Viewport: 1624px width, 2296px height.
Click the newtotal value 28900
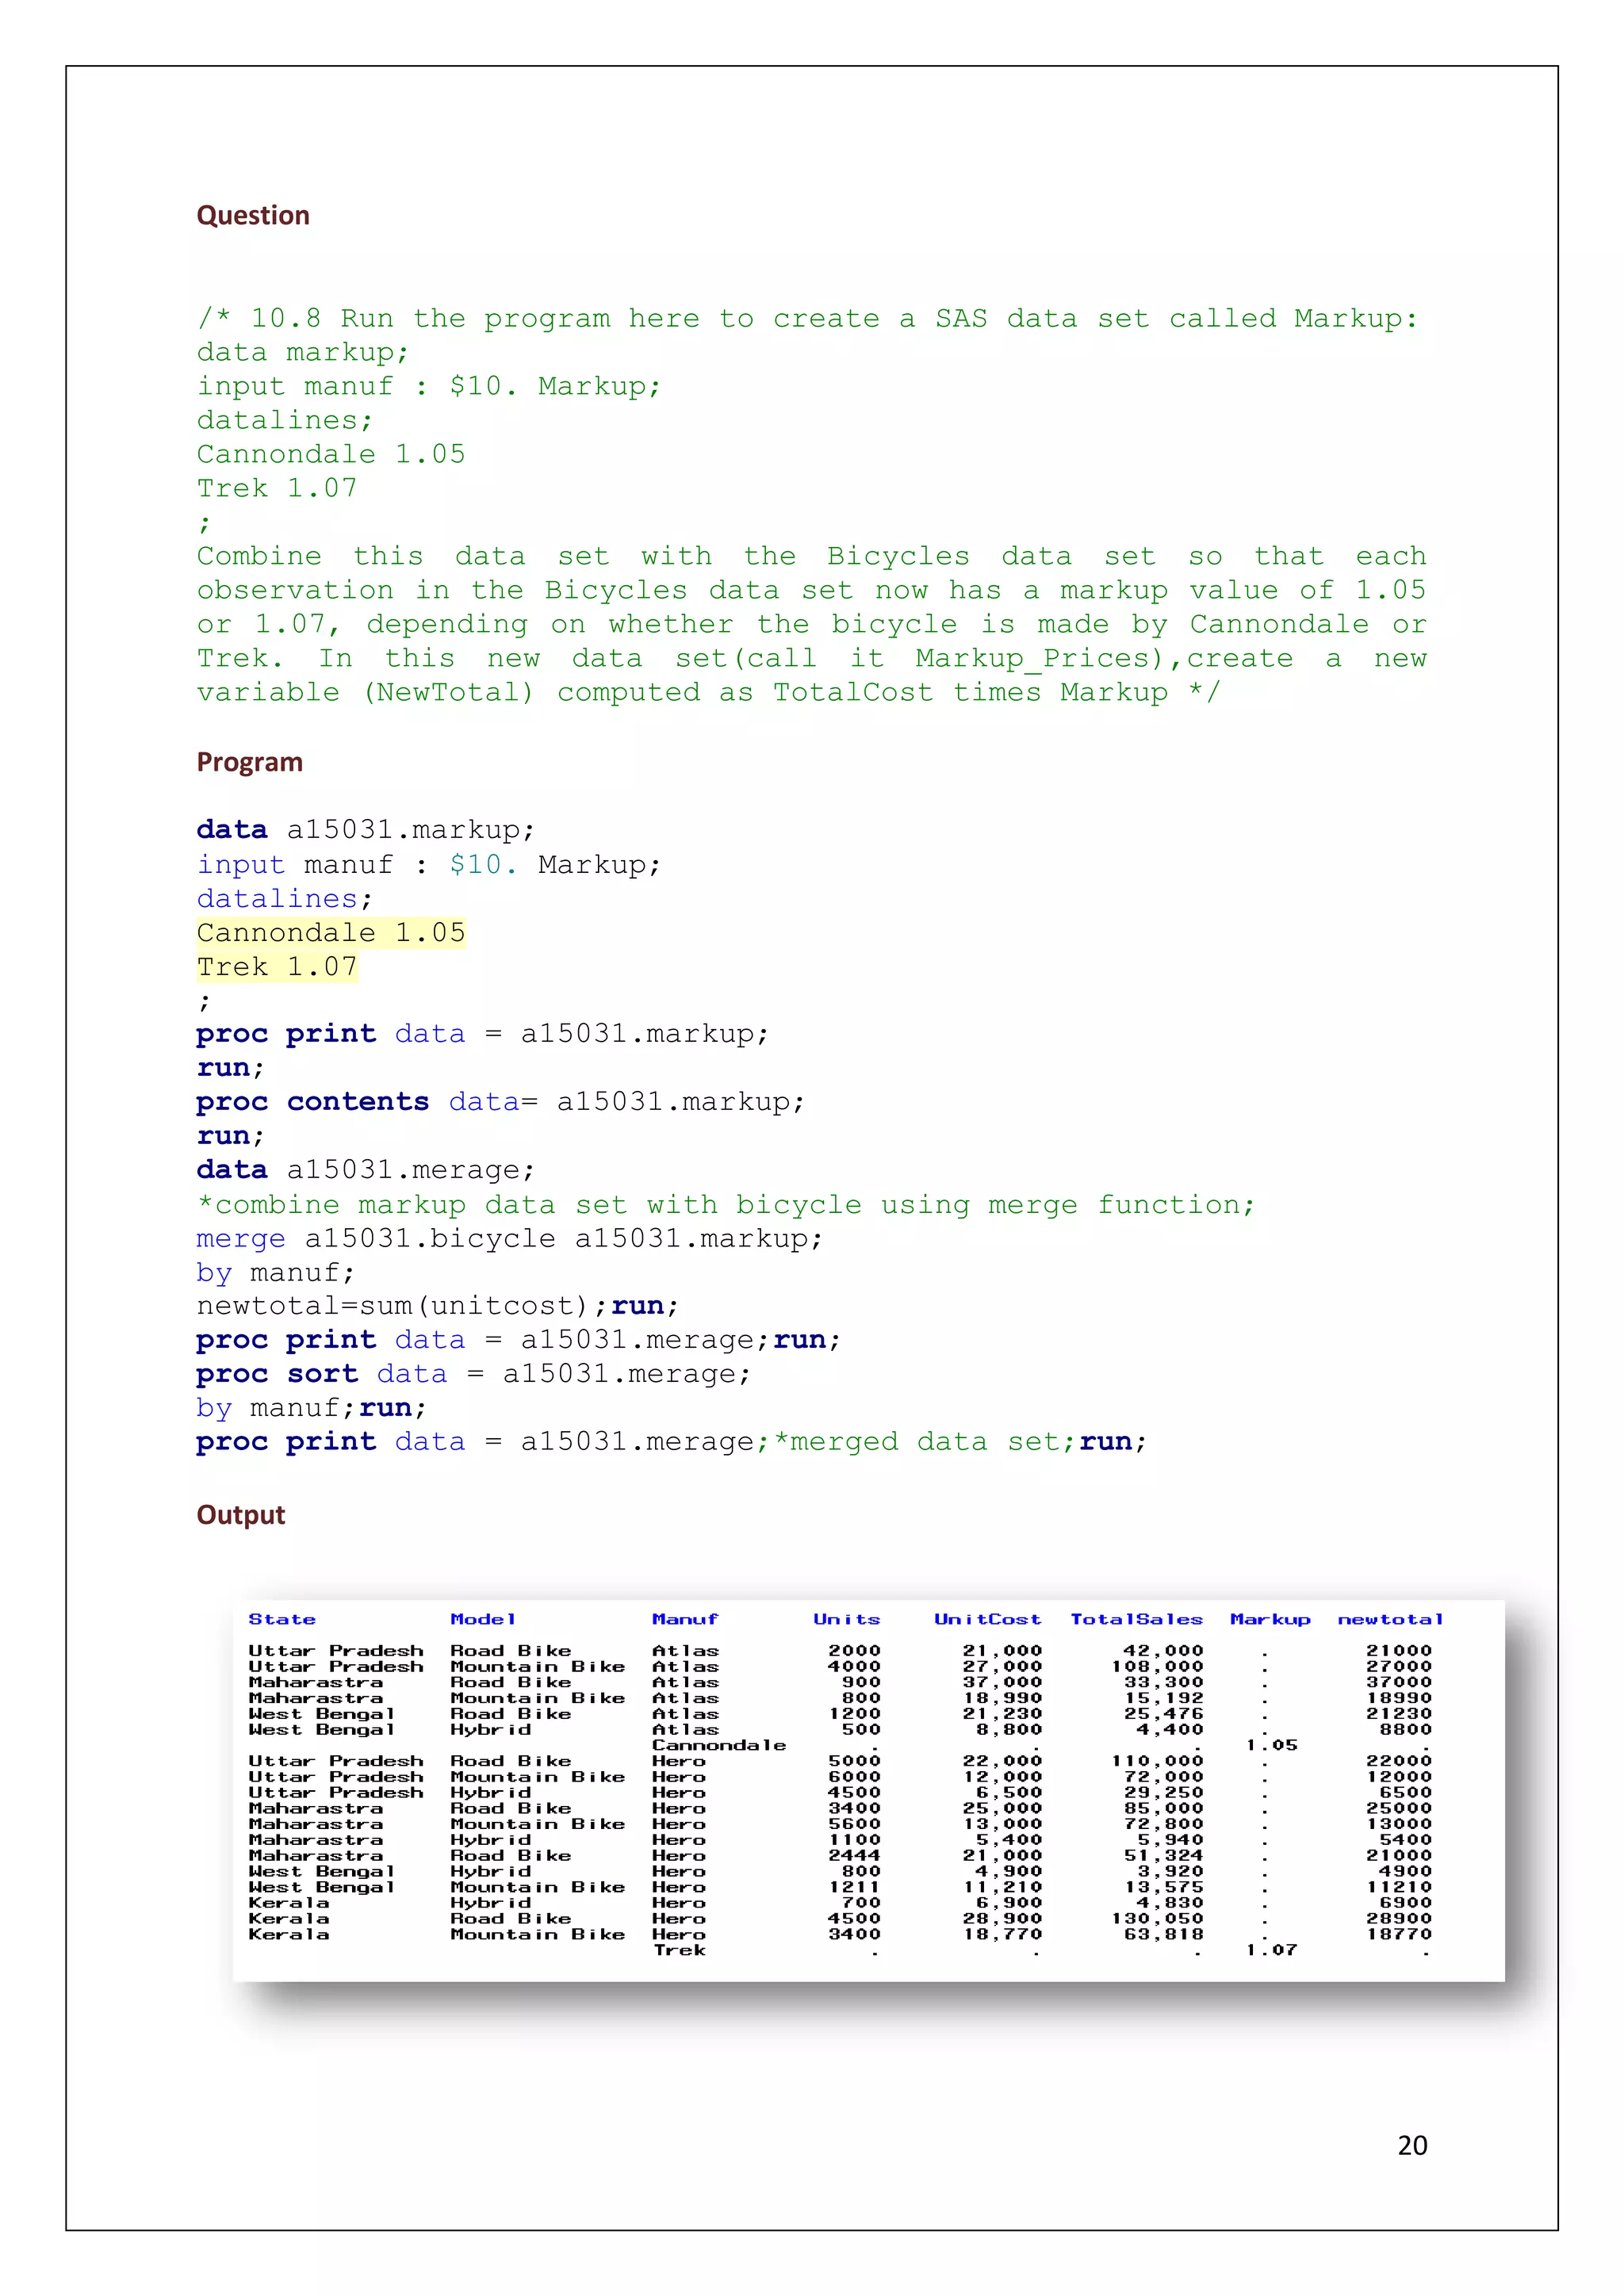click(1399, 1918)
